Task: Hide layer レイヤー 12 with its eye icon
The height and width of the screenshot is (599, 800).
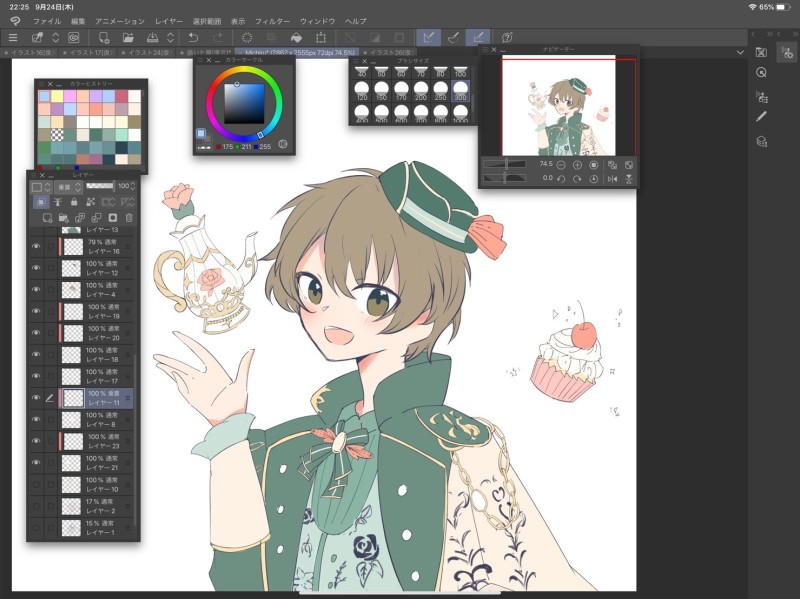Action: [36, 267]
